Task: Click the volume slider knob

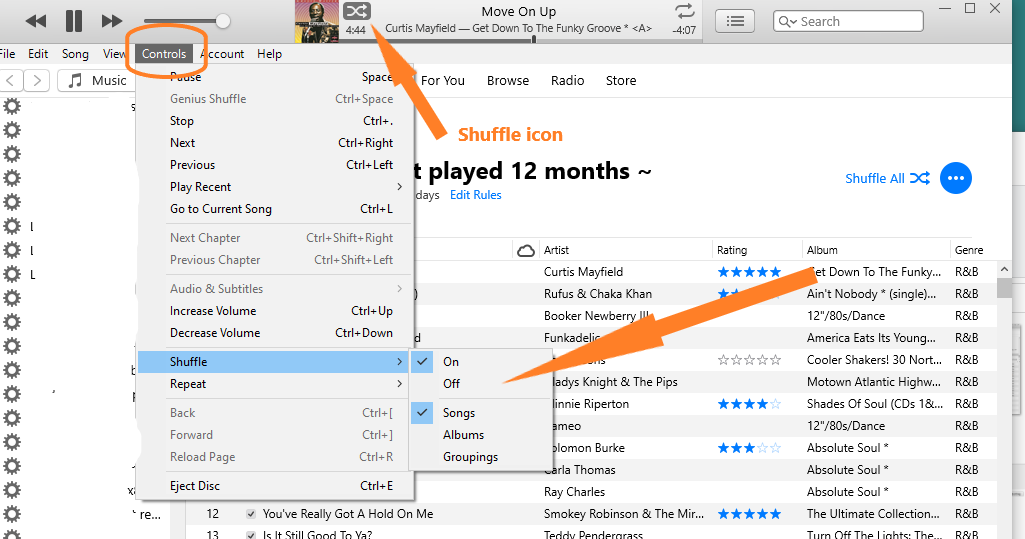Action: coord(223,21)
